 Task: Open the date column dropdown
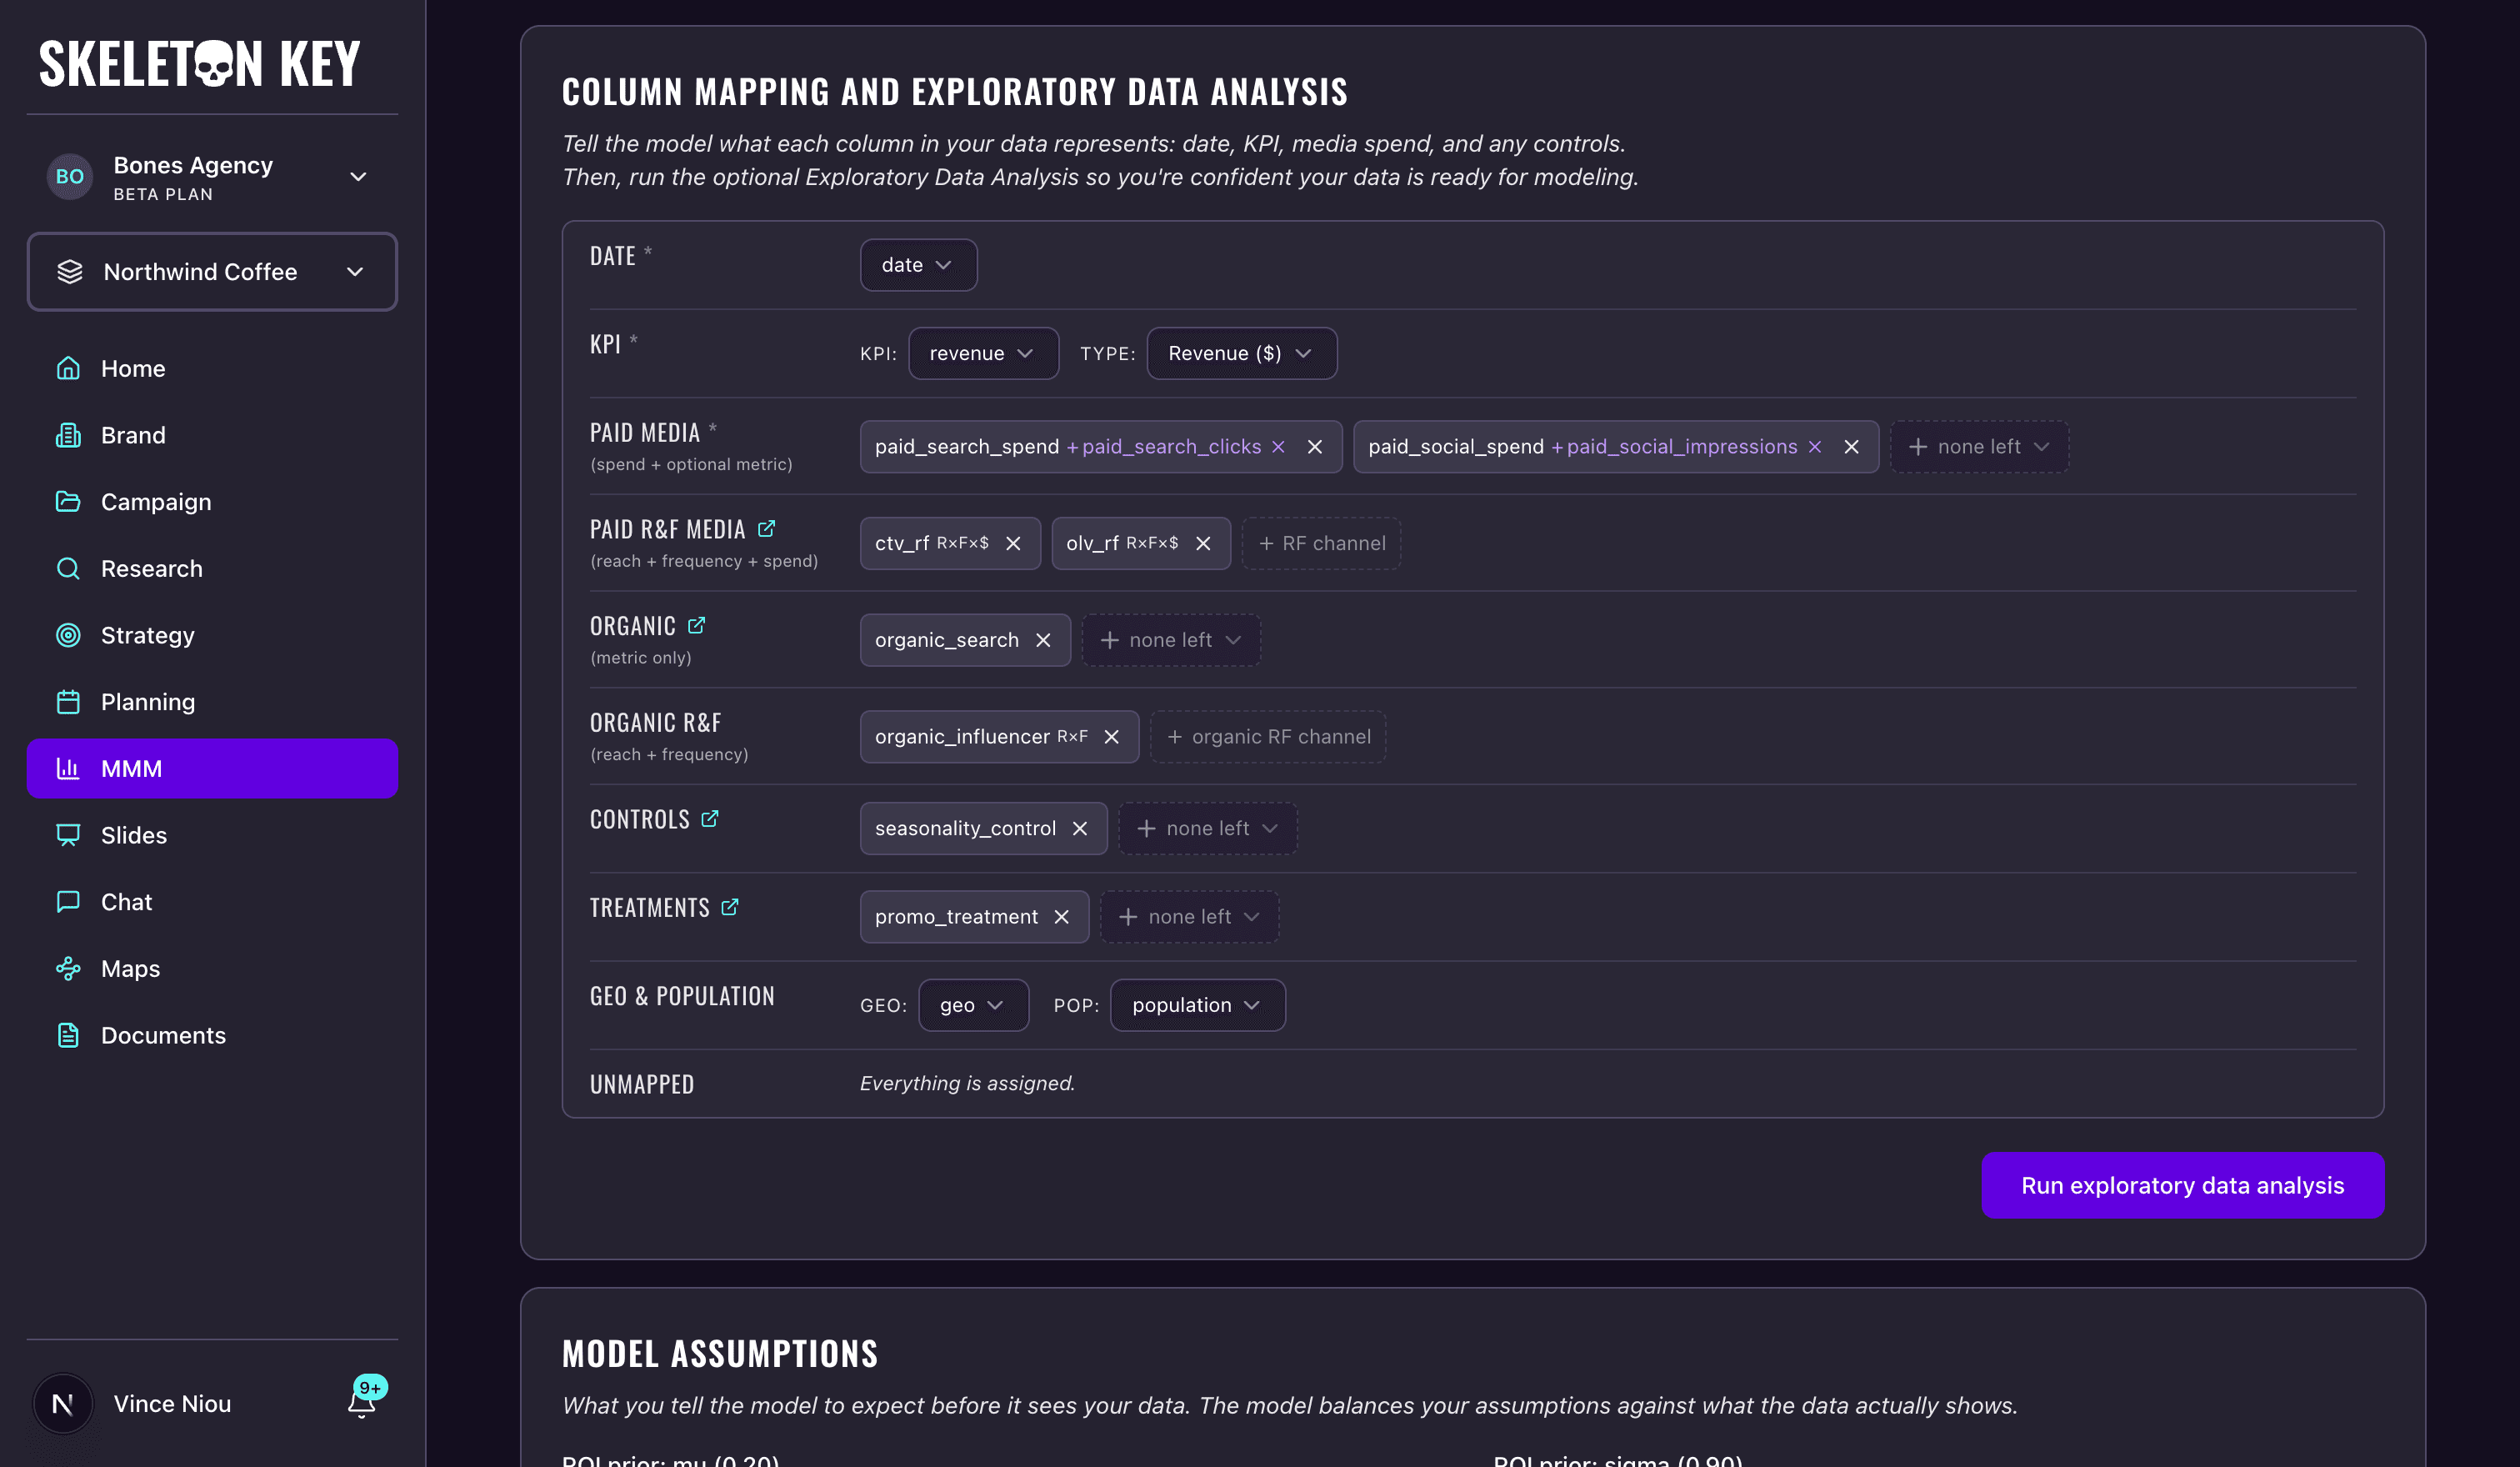click(x=918, y=265)
